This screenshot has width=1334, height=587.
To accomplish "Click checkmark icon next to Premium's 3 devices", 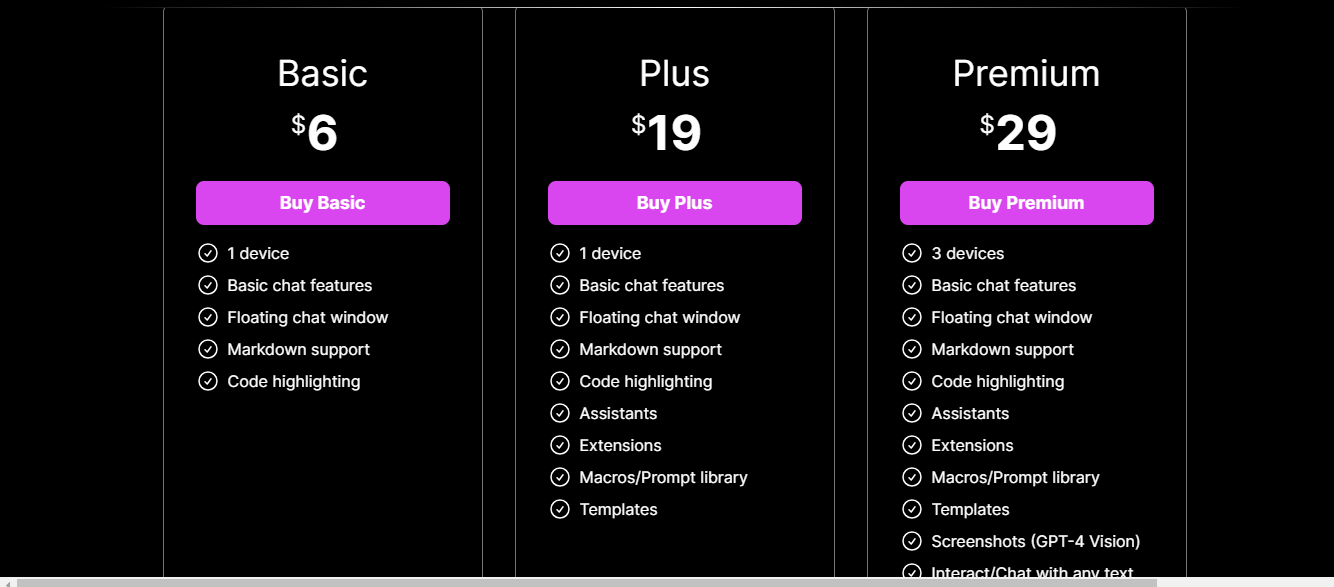I will tap(912, 253).
